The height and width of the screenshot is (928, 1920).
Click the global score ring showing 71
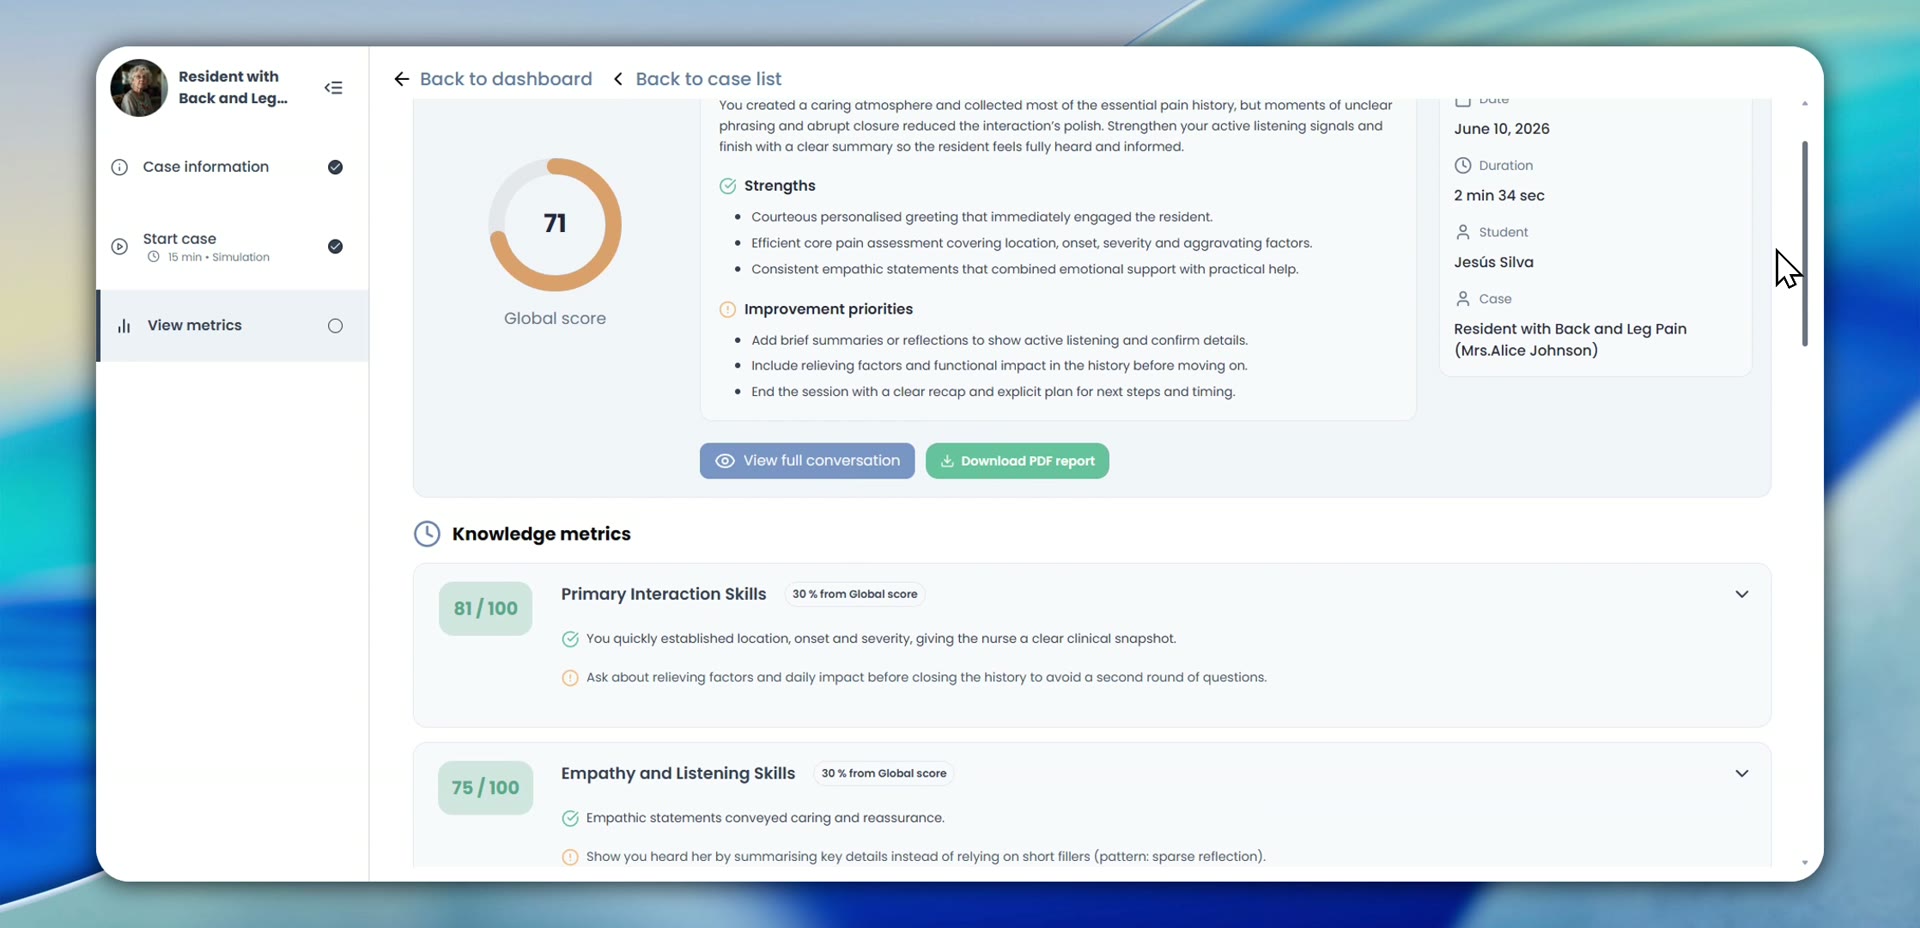(x=555, y=224)
